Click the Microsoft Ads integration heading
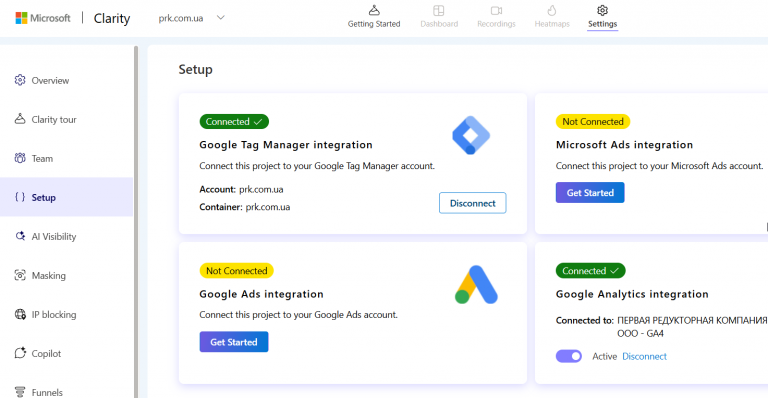 click(x=624, y=145)
